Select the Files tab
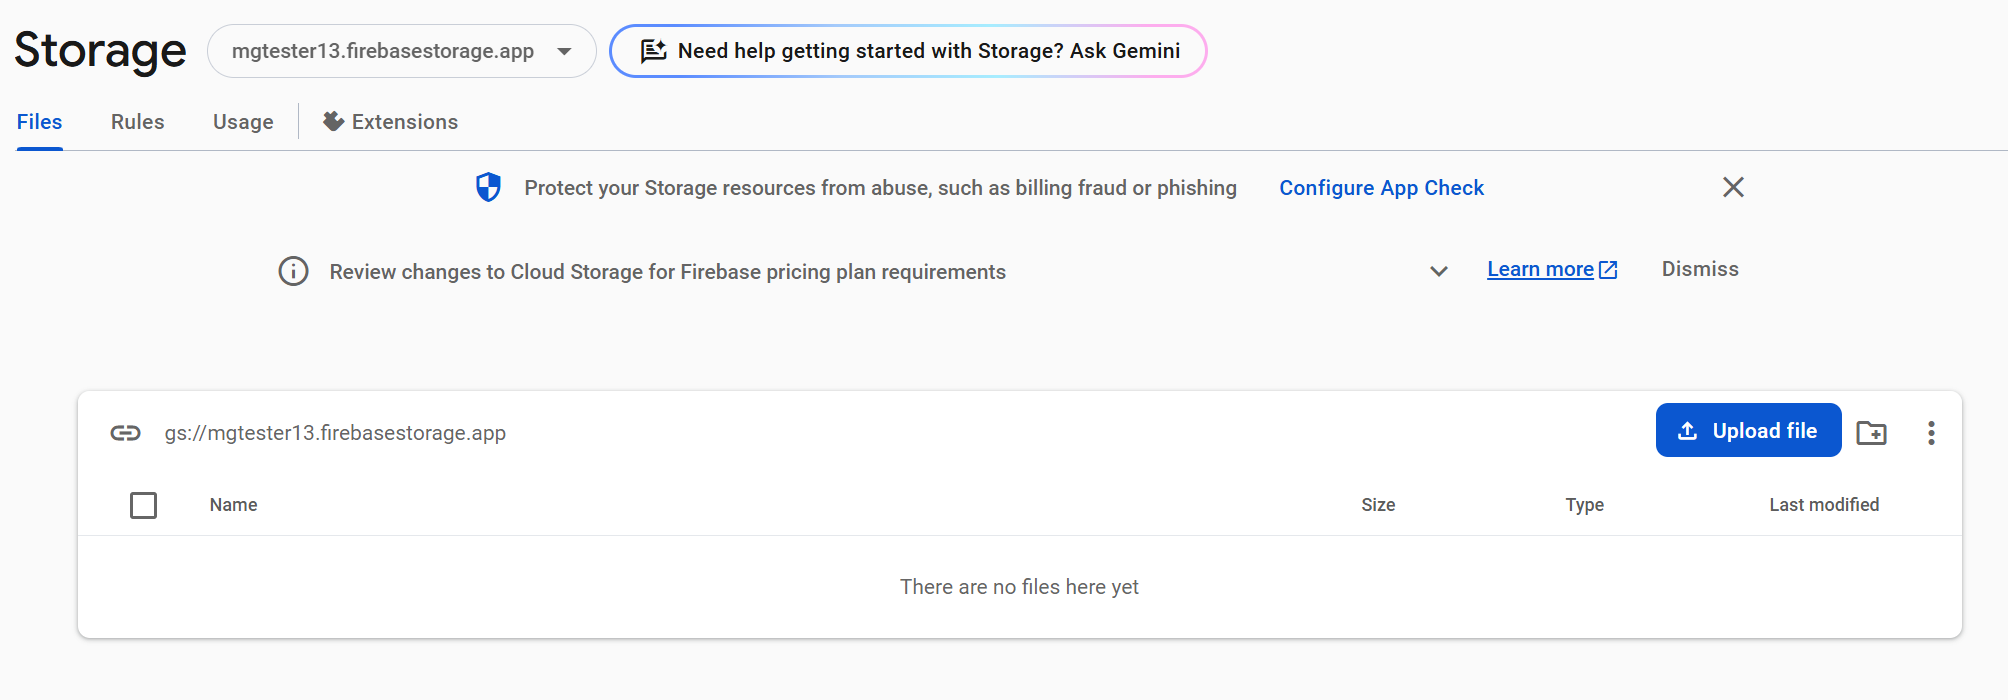This screenshot has width=2008, height=700. 40,122
